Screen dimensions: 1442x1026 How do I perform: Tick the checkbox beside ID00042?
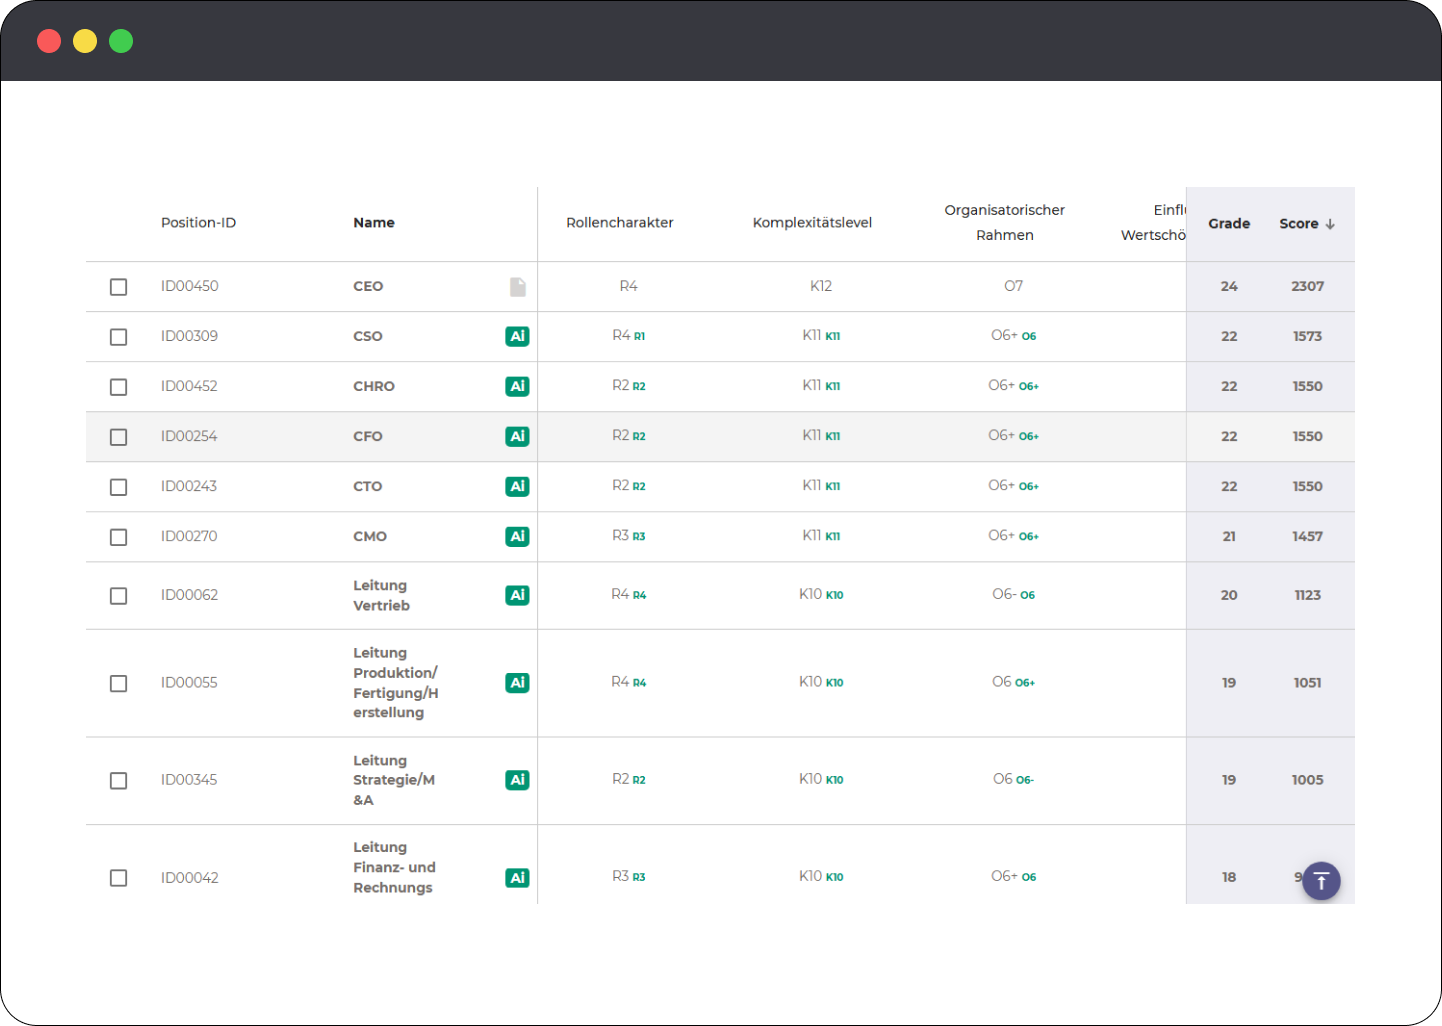(118, 877)
